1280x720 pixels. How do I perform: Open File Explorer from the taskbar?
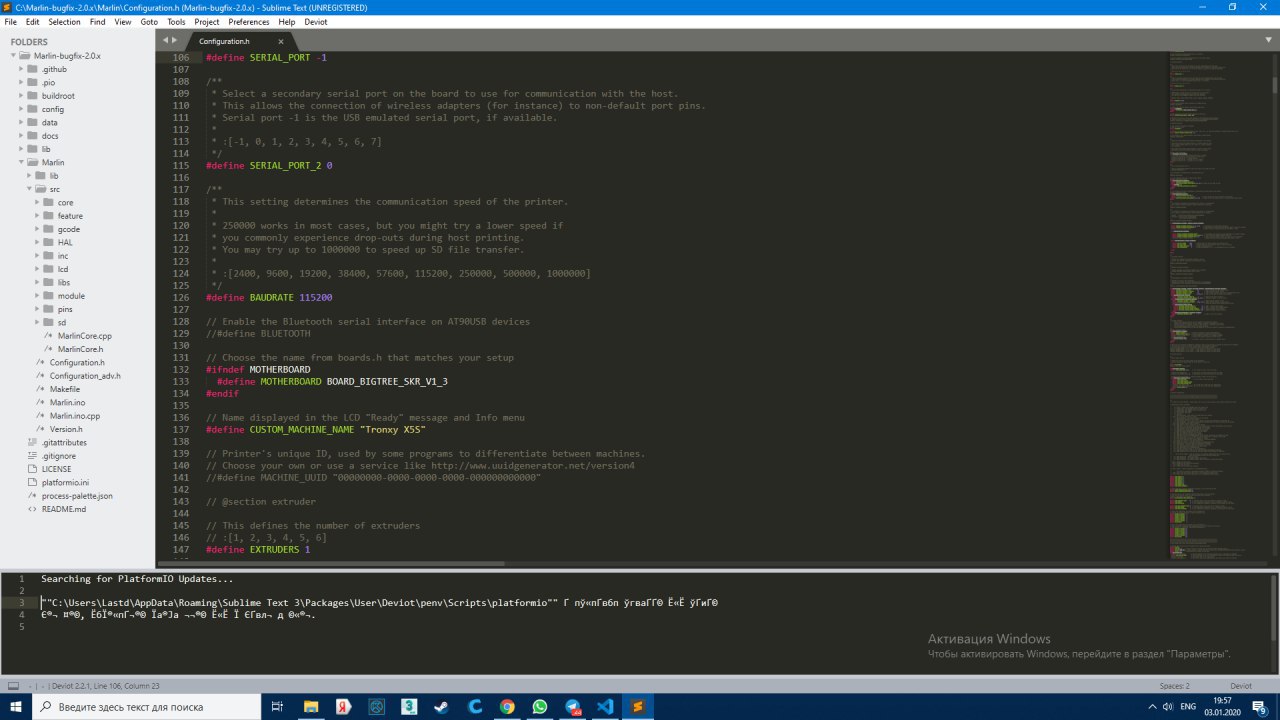pos(310,706)
